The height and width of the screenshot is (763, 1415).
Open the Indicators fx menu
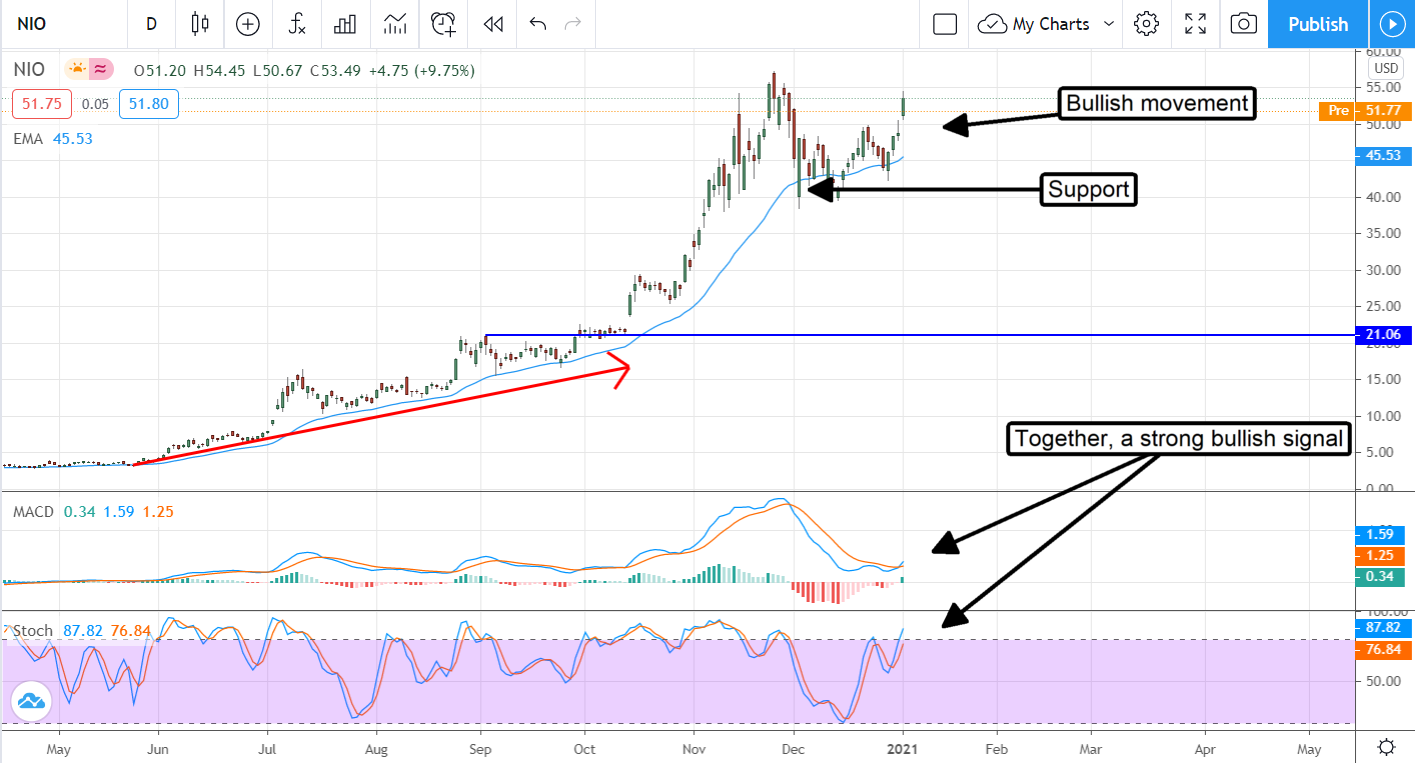tap(297, 24)
